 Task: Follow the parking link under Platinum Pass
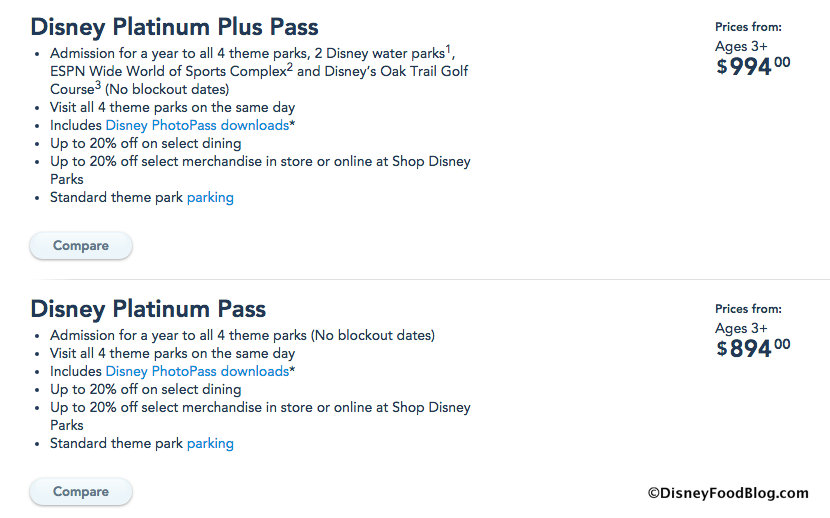click(x=210, y=443)
